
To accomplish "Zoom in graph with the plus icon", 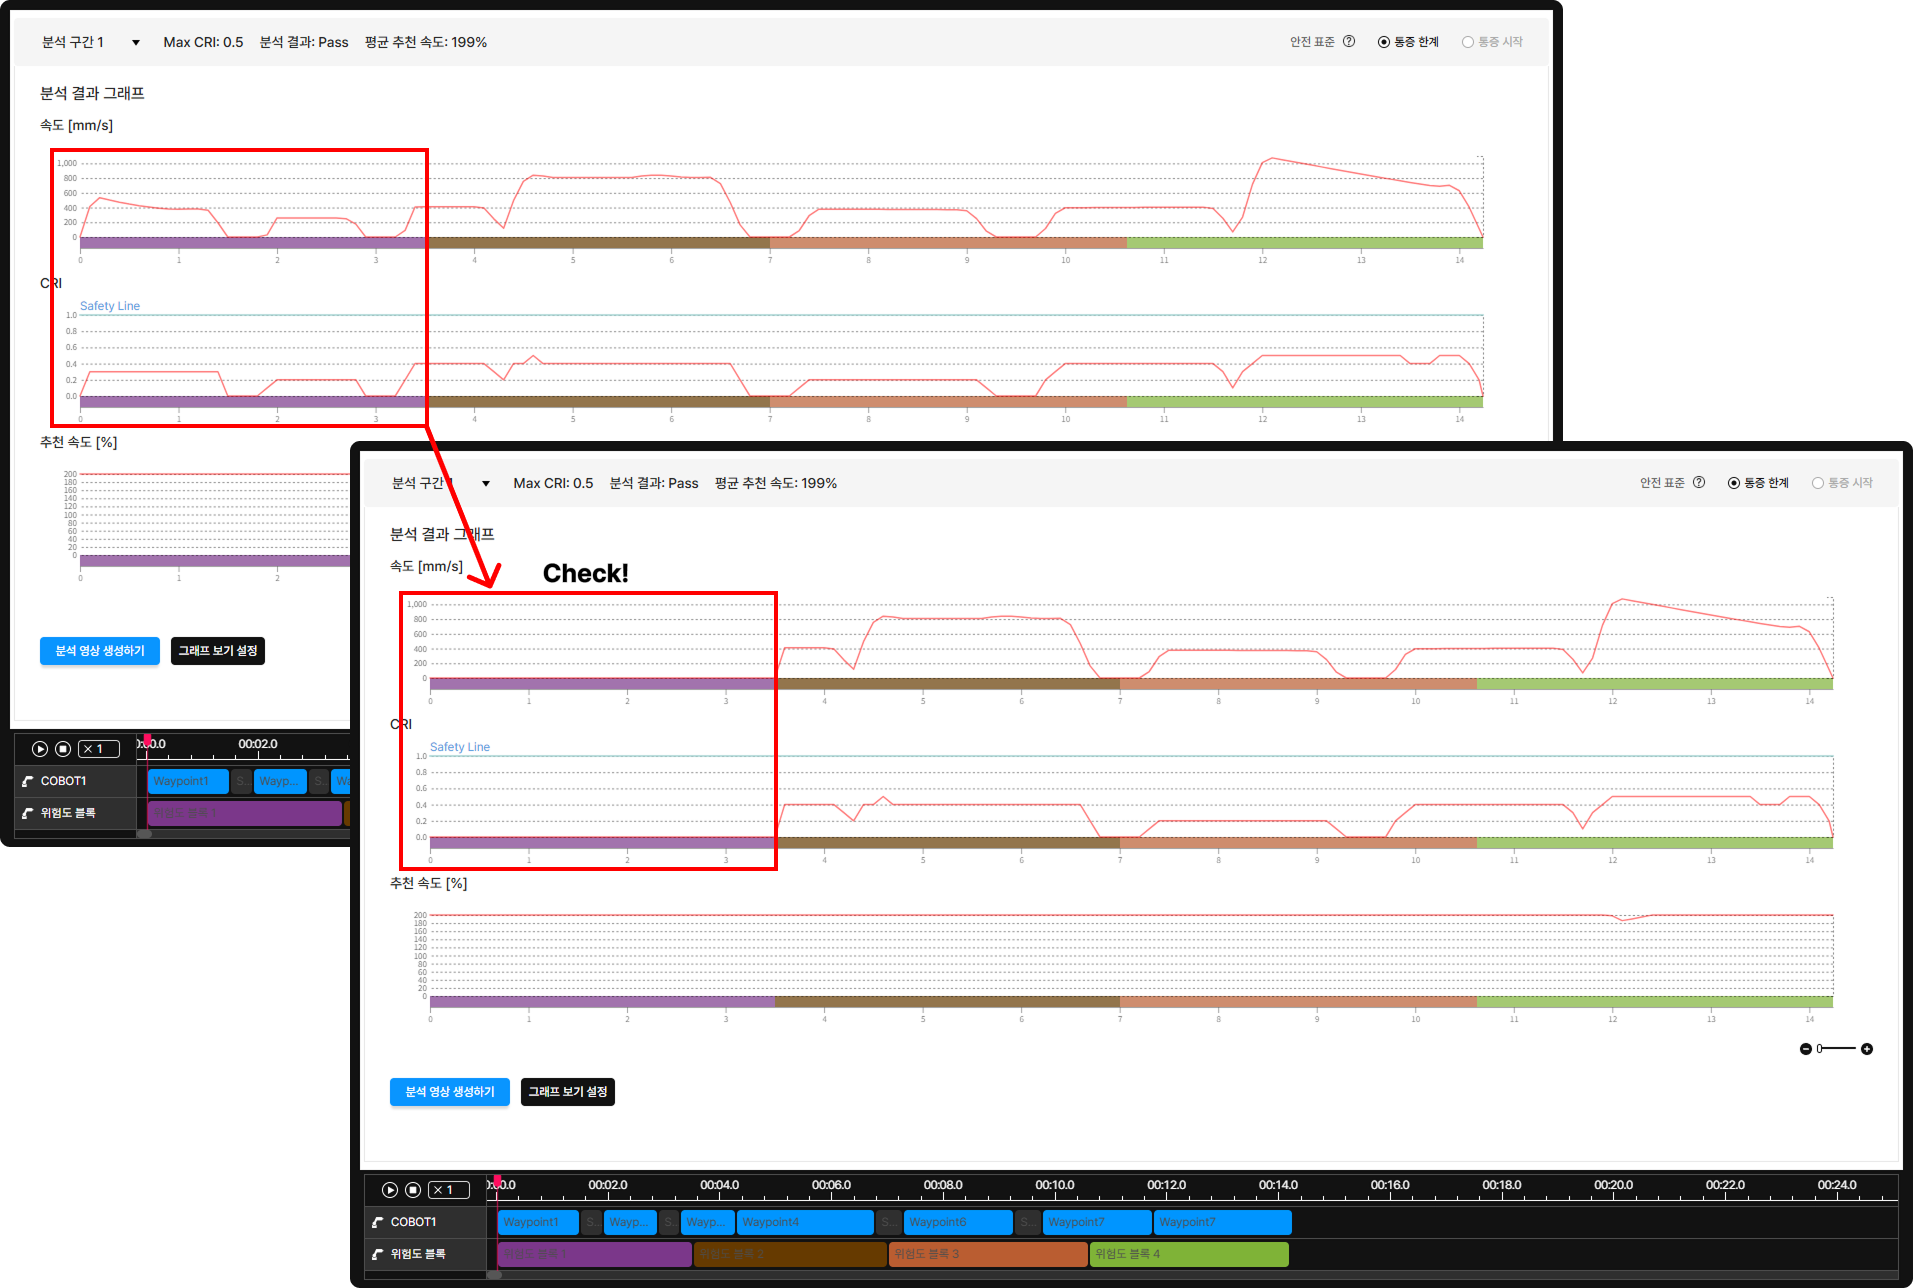I will [1867, 1049].
